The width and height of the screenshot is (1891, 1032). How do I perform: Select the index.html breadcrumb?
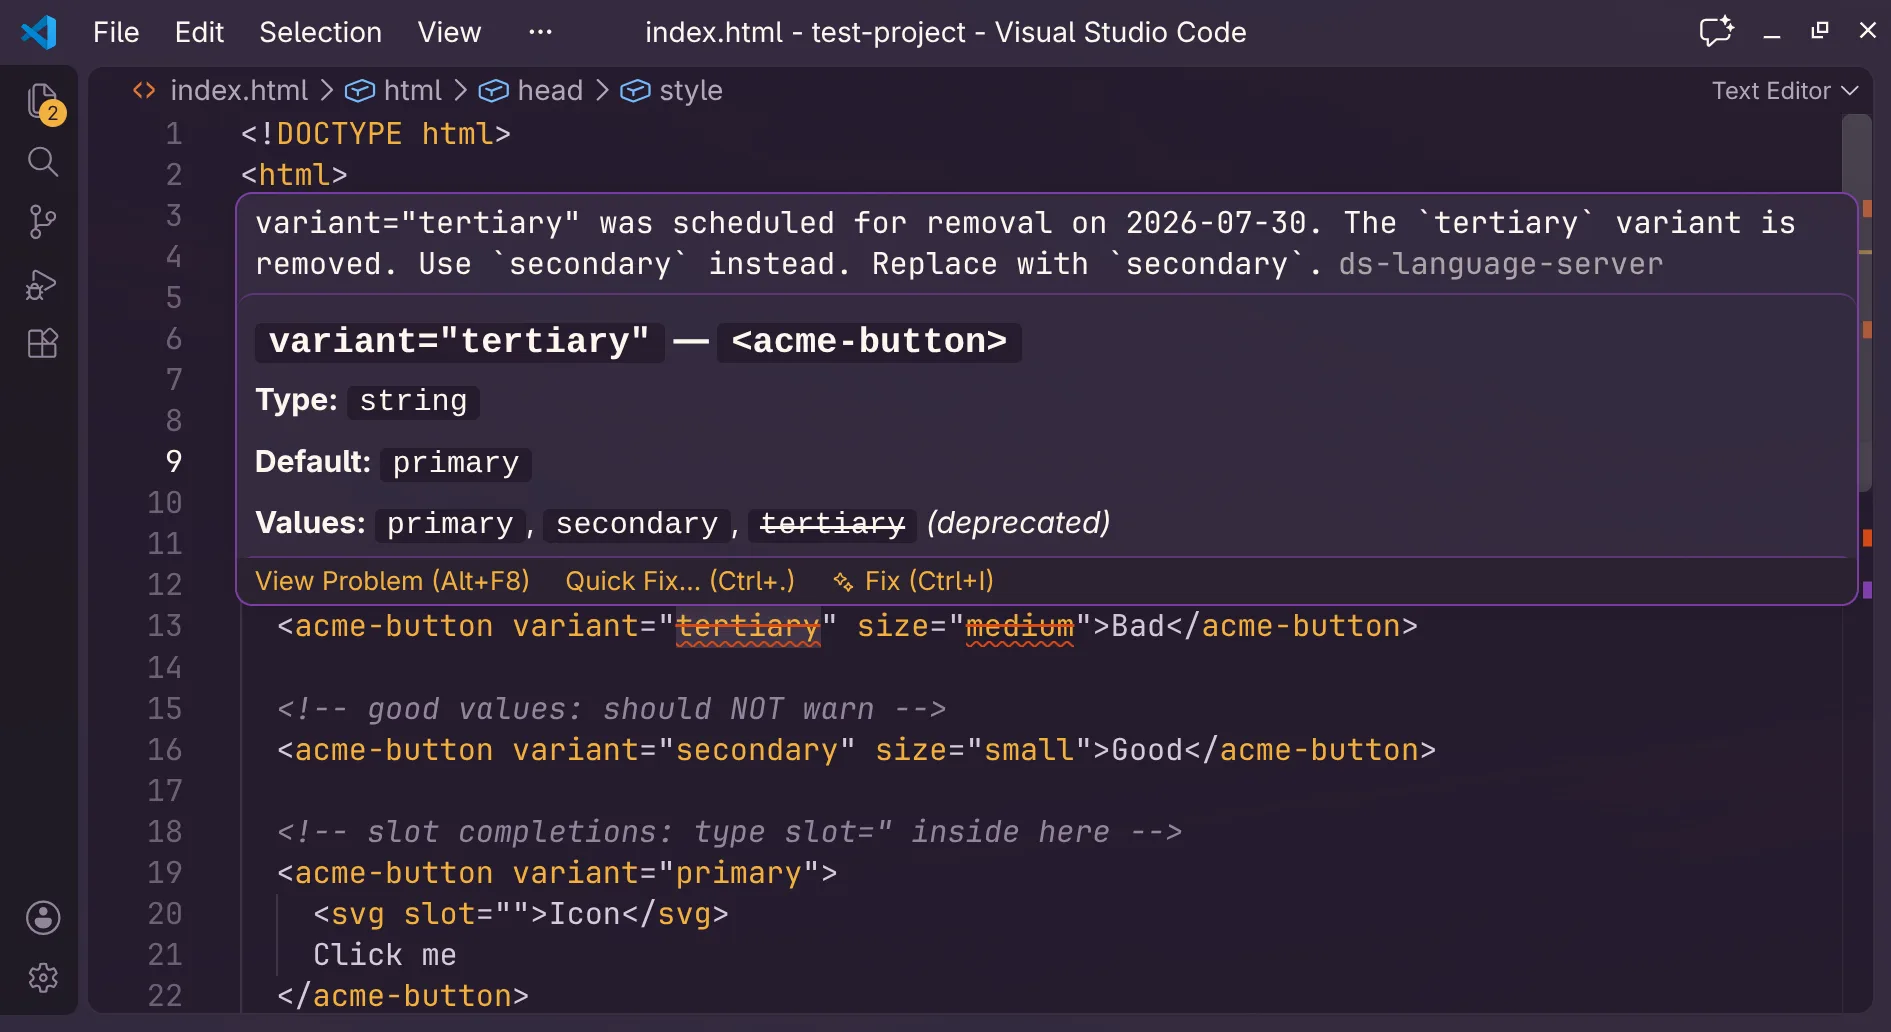click(239, 91)
